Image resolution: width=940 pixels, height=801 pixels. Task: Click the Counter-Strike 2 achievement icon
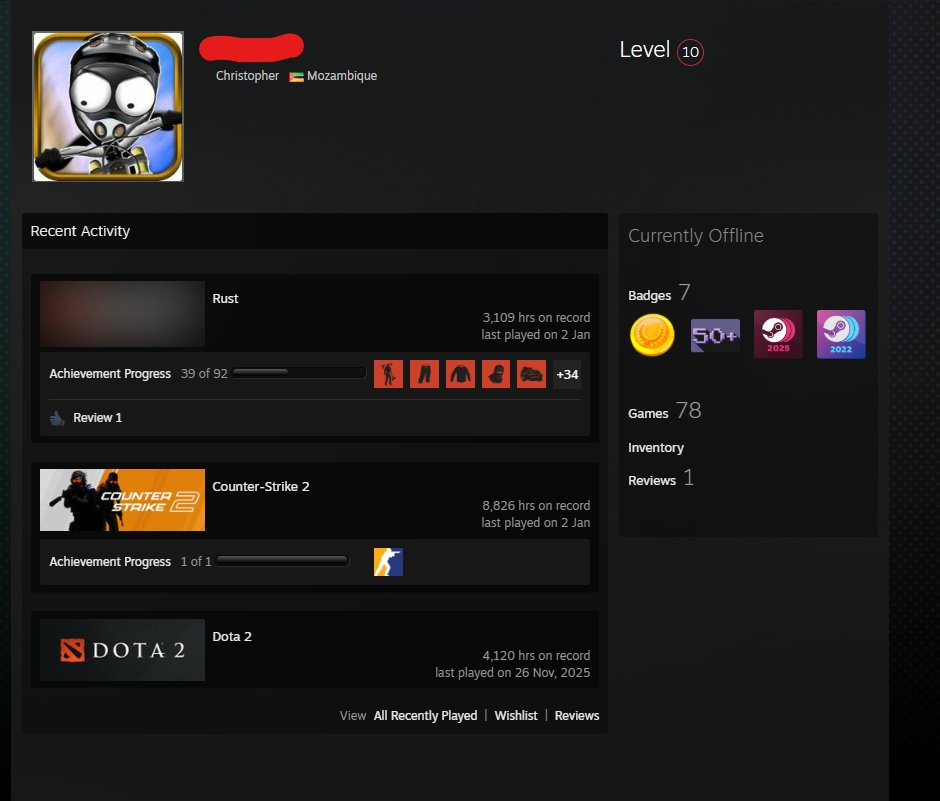[388, 562]
